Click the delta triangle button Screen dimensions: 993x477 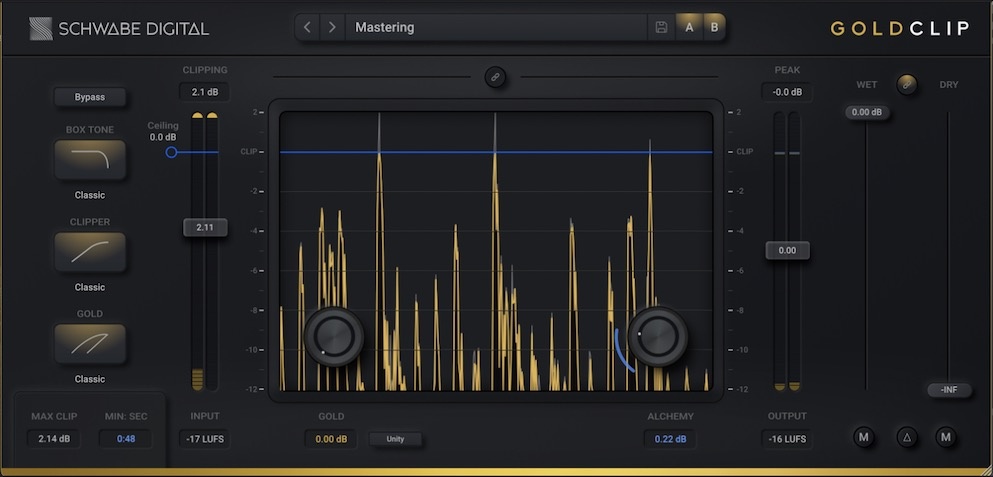click(x=907, y=437)
